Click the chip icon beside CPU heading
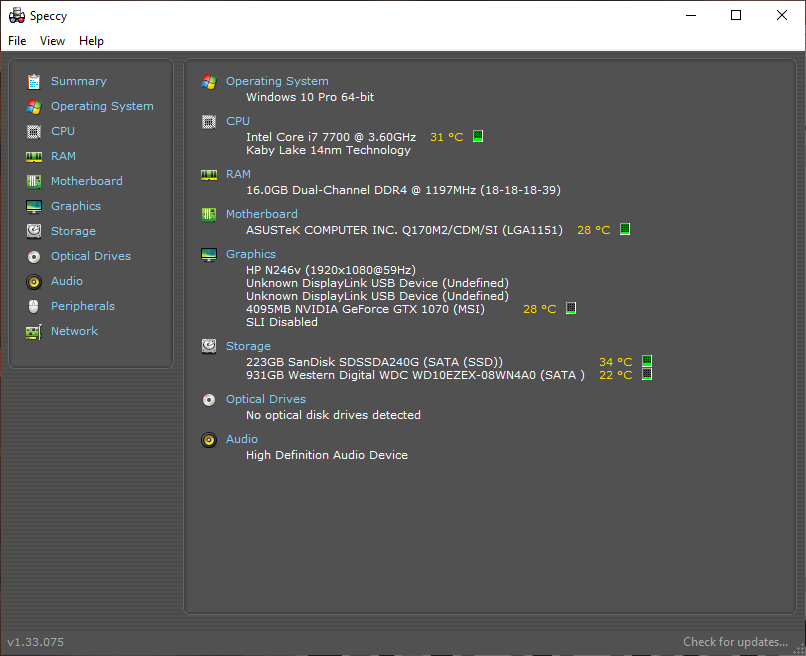Image resolution: width=806 pixels, height=656 pixels. (x=209, y=122)
